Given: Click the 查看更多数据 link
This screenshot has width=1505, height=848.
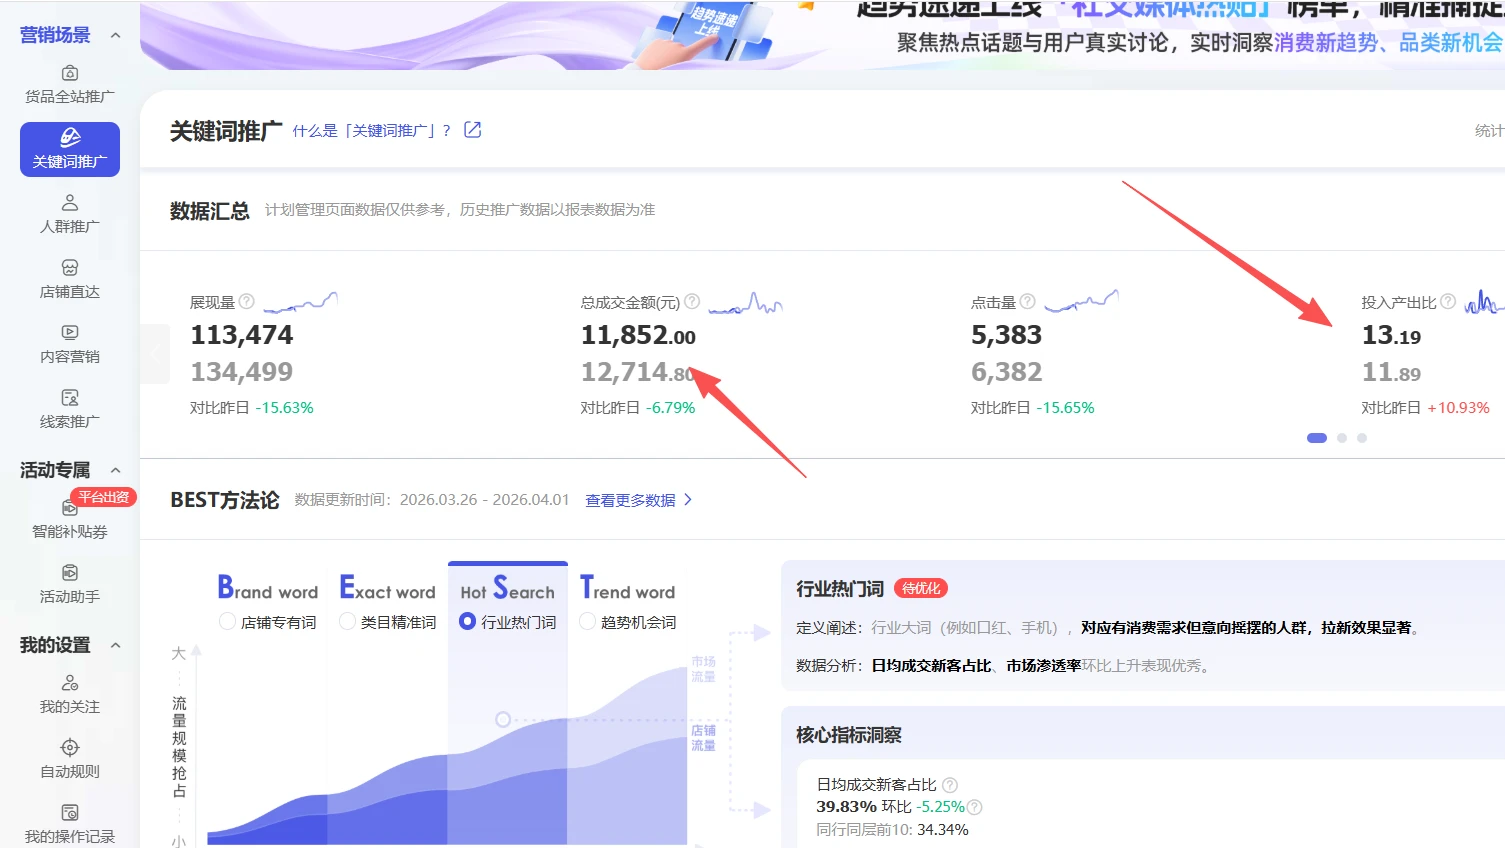Looking at the screenshot, I should (x=631, y=500).
